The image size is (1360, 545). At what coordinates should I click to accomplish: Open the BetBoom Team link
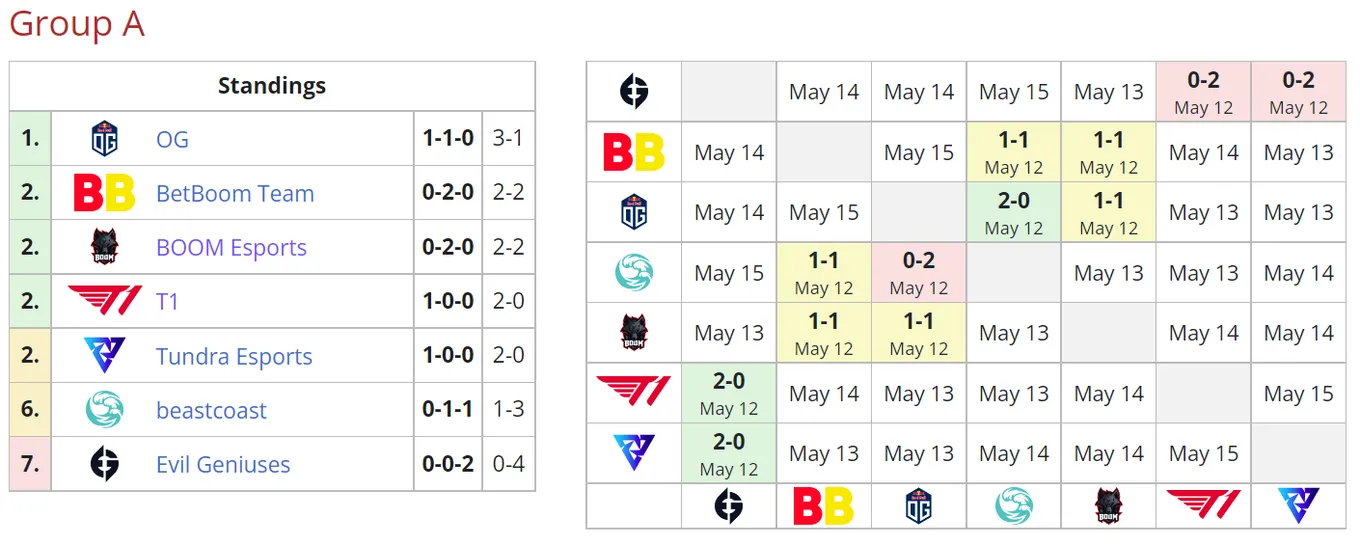(x=235, y=193)
